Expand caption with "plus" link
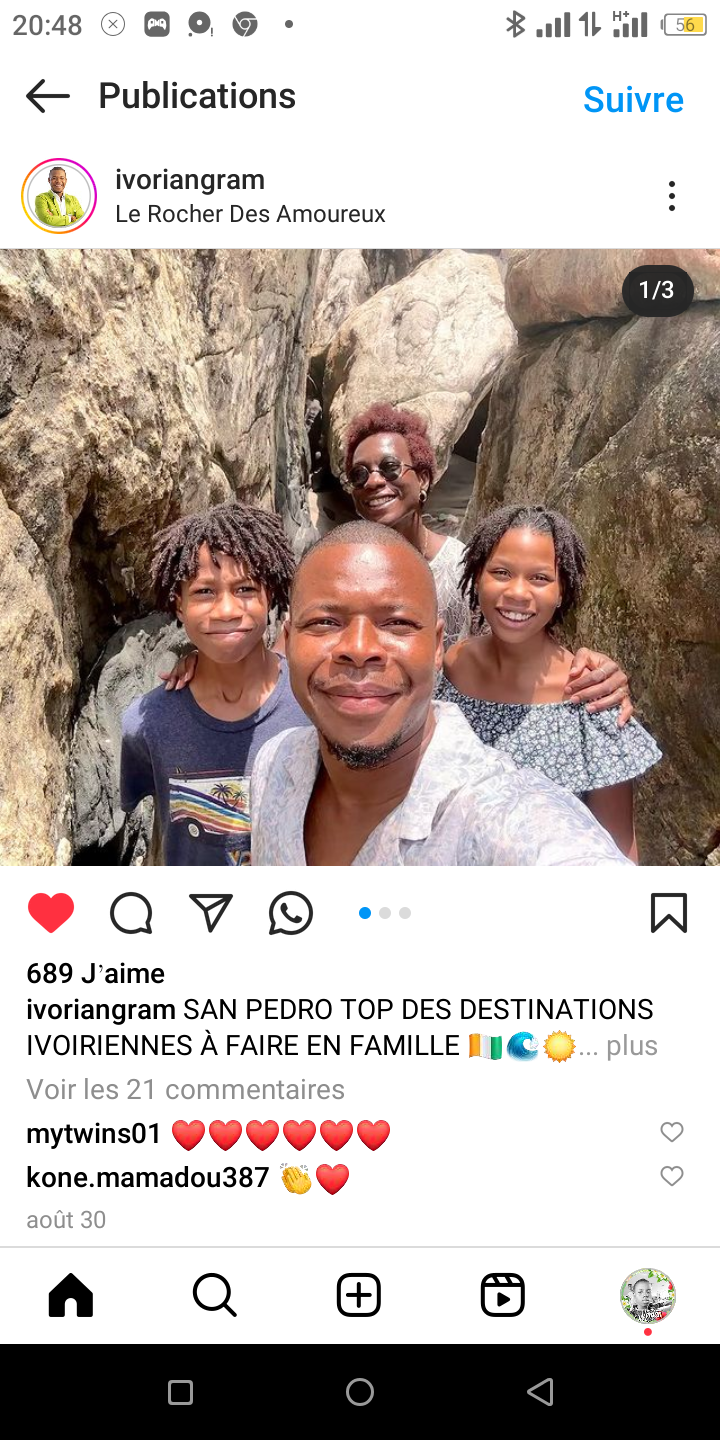Image resolution: width=720 pixels, height=1440 pixels. point(632,1046)
